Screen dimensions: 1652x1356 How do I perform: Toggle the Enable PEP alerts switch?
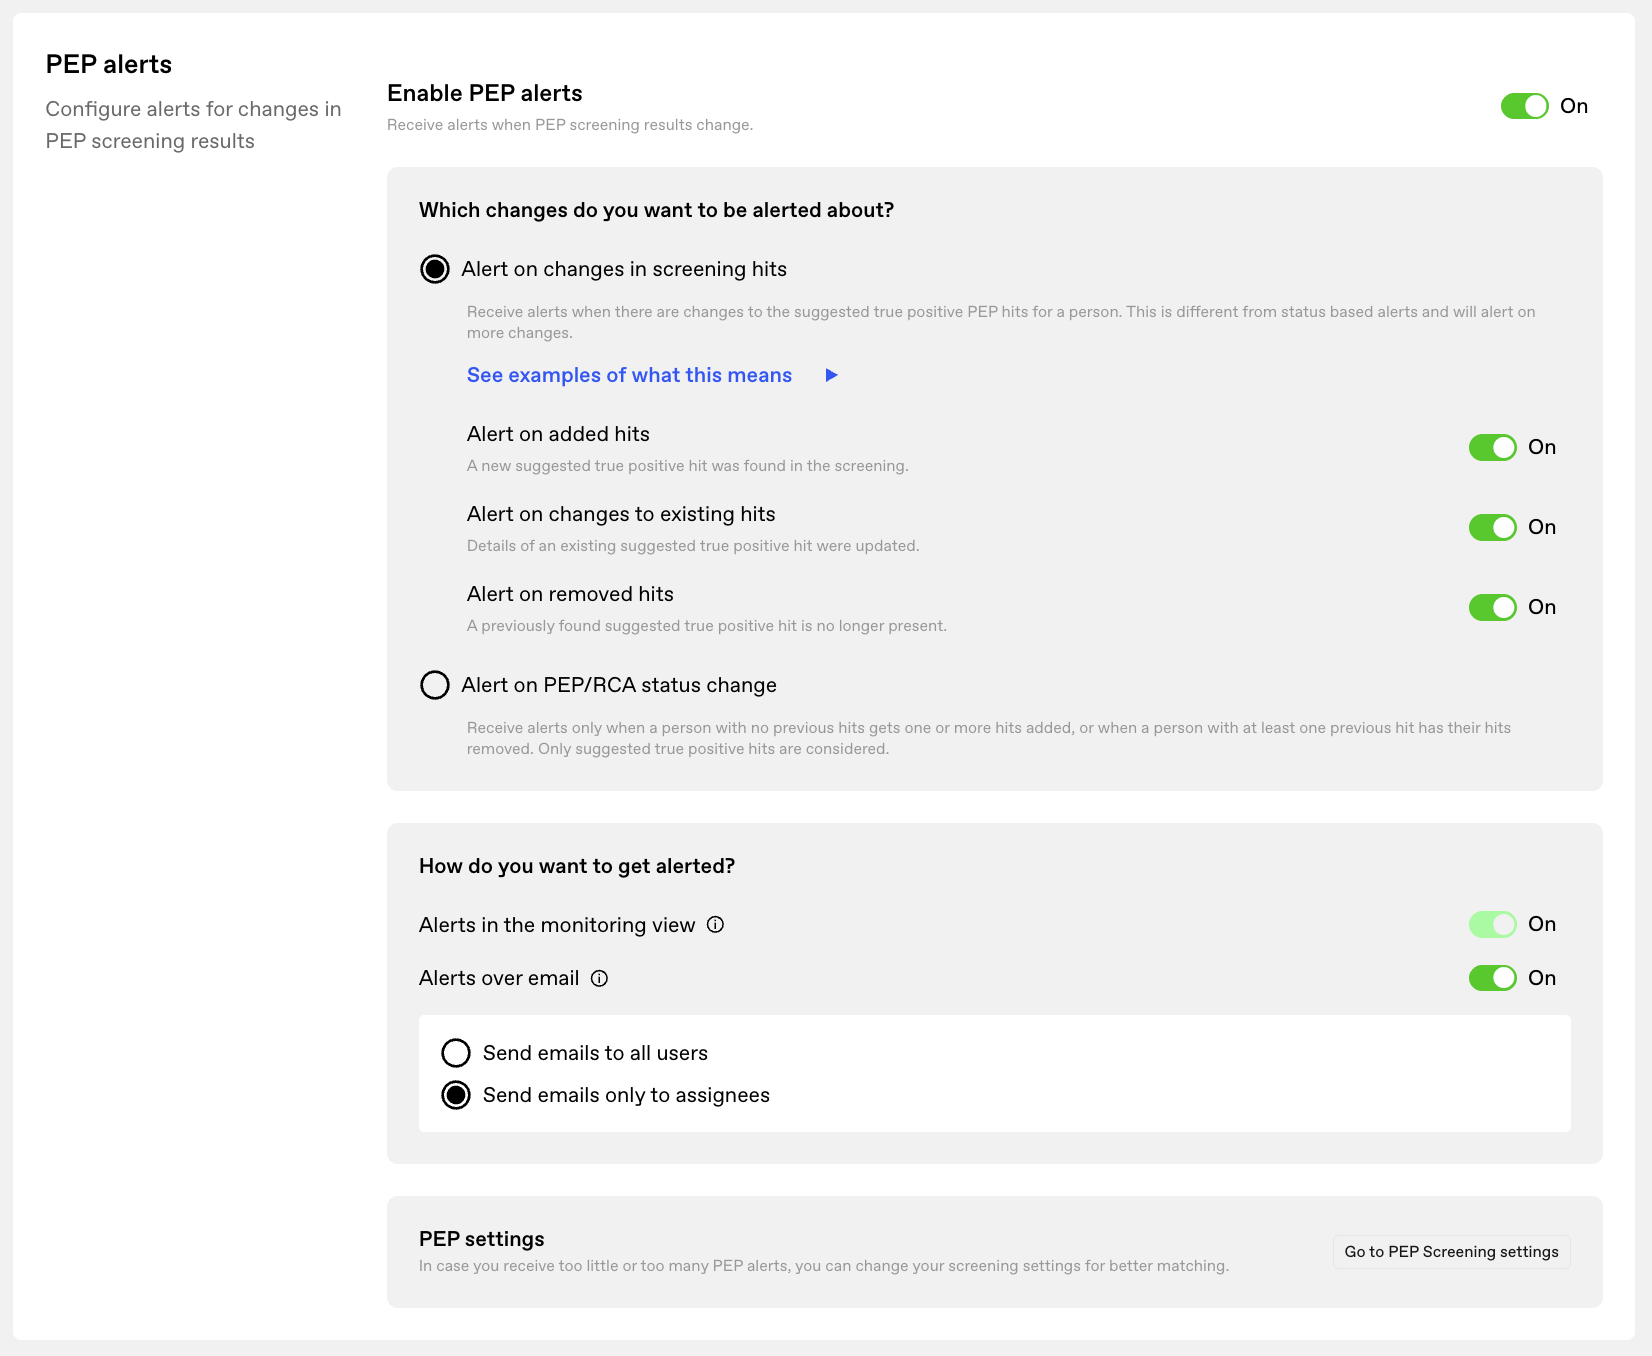1524,106
